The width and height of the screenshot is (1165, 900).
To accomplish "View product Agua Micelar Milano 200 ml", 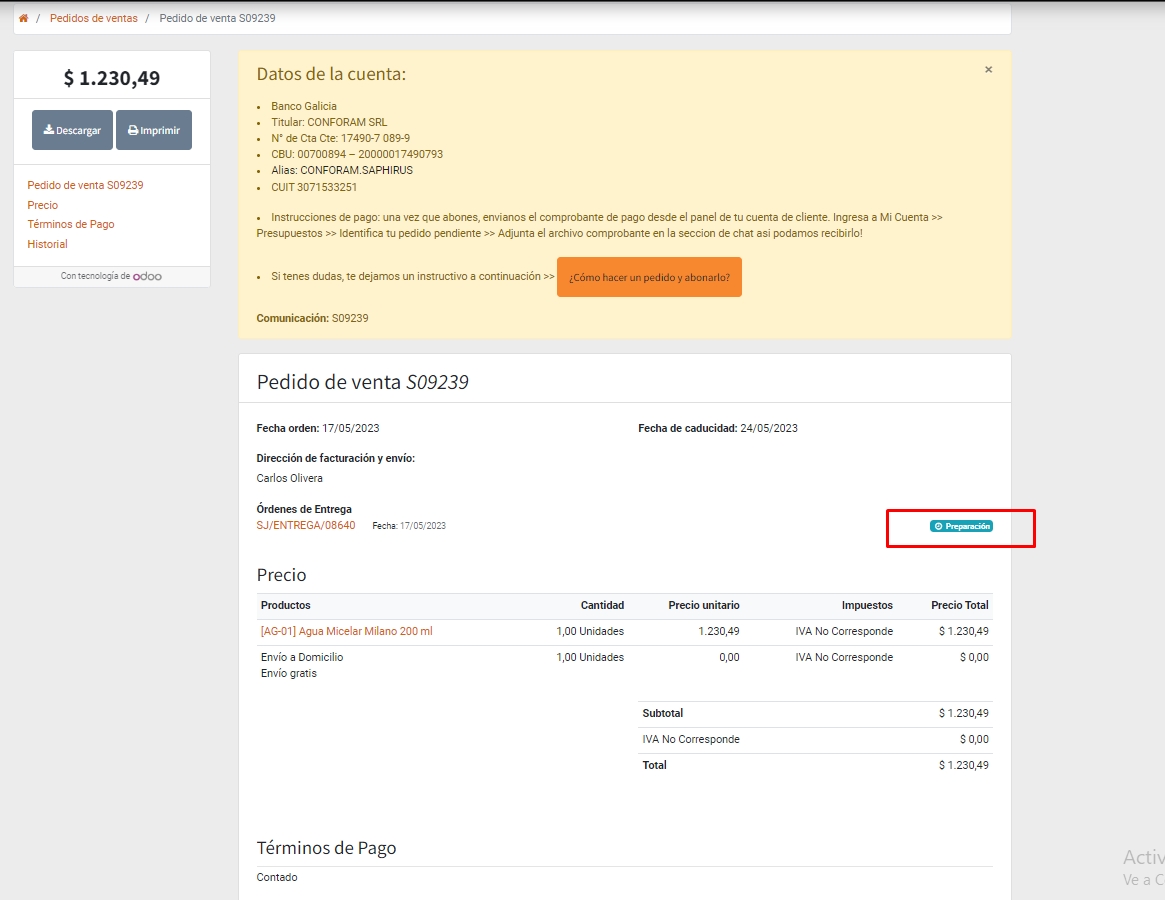I will 347,631.
